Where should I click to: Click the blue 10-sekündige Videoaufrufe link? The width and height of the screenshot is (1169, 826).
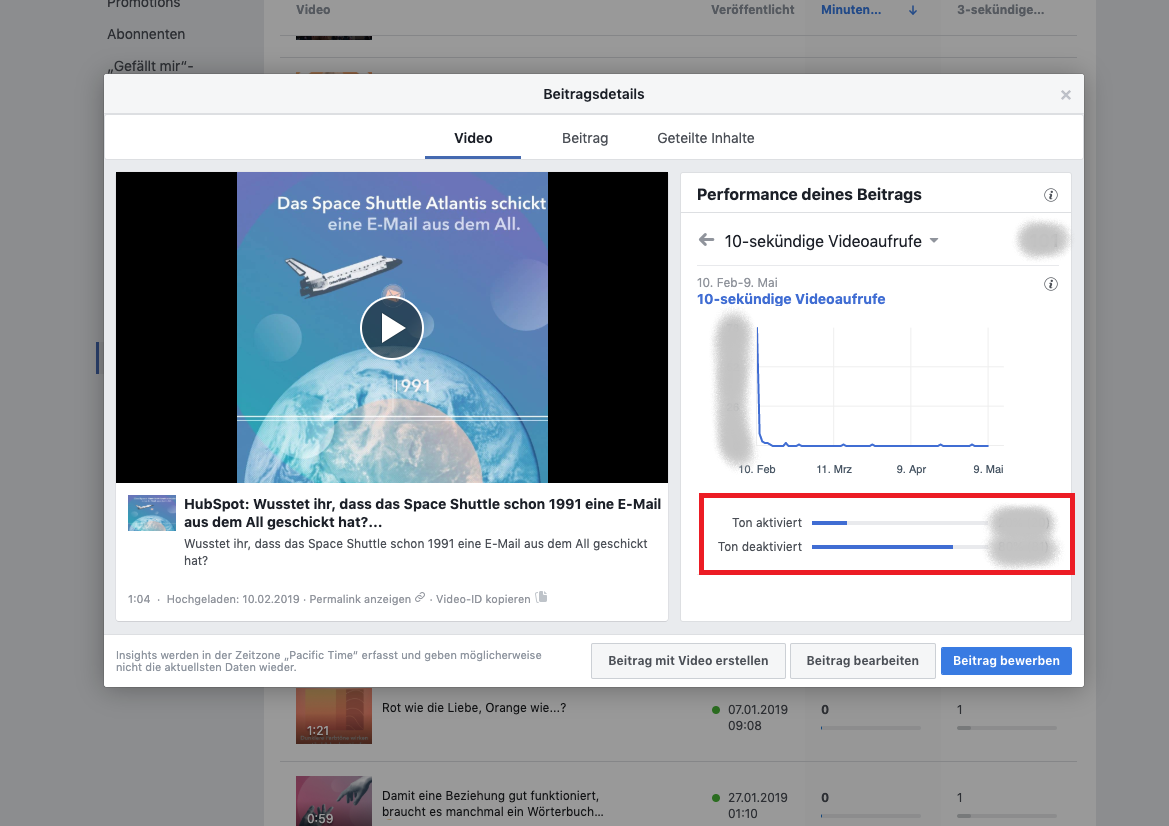791,299
